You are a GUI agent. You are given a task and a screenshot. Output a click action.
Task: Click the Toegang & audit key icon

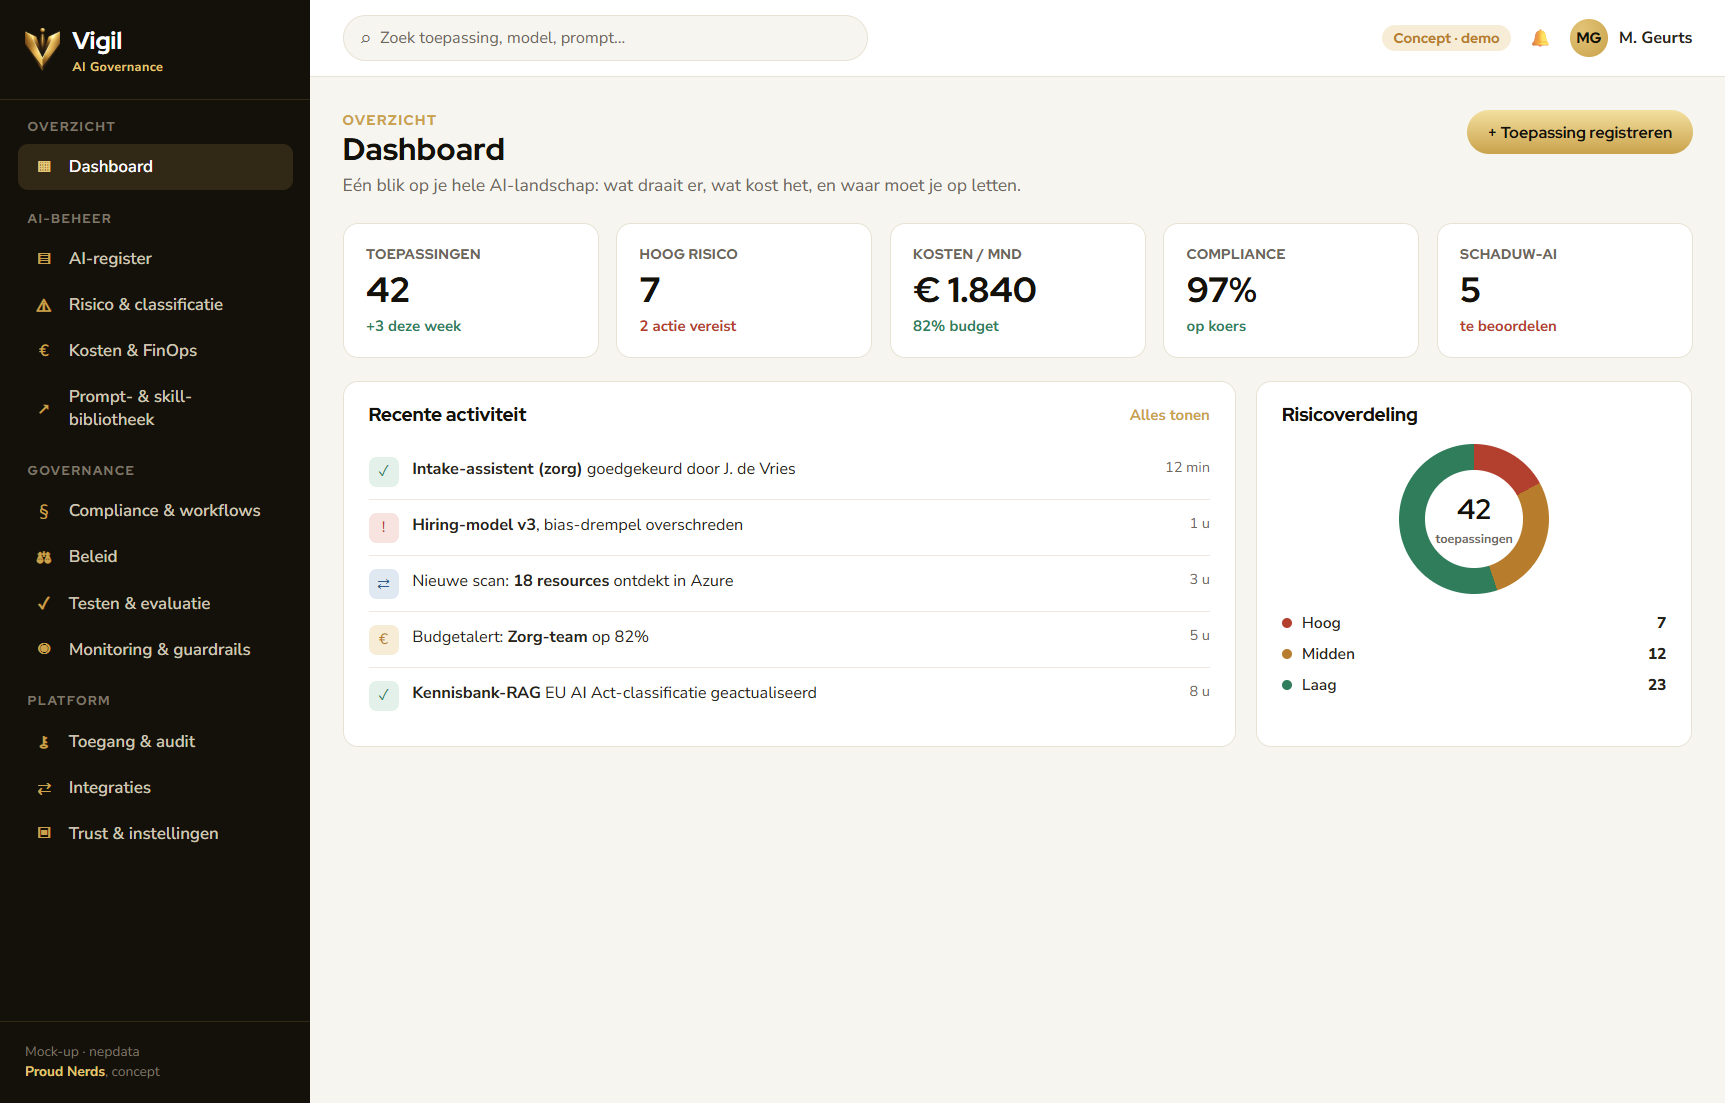pos(44,742)
